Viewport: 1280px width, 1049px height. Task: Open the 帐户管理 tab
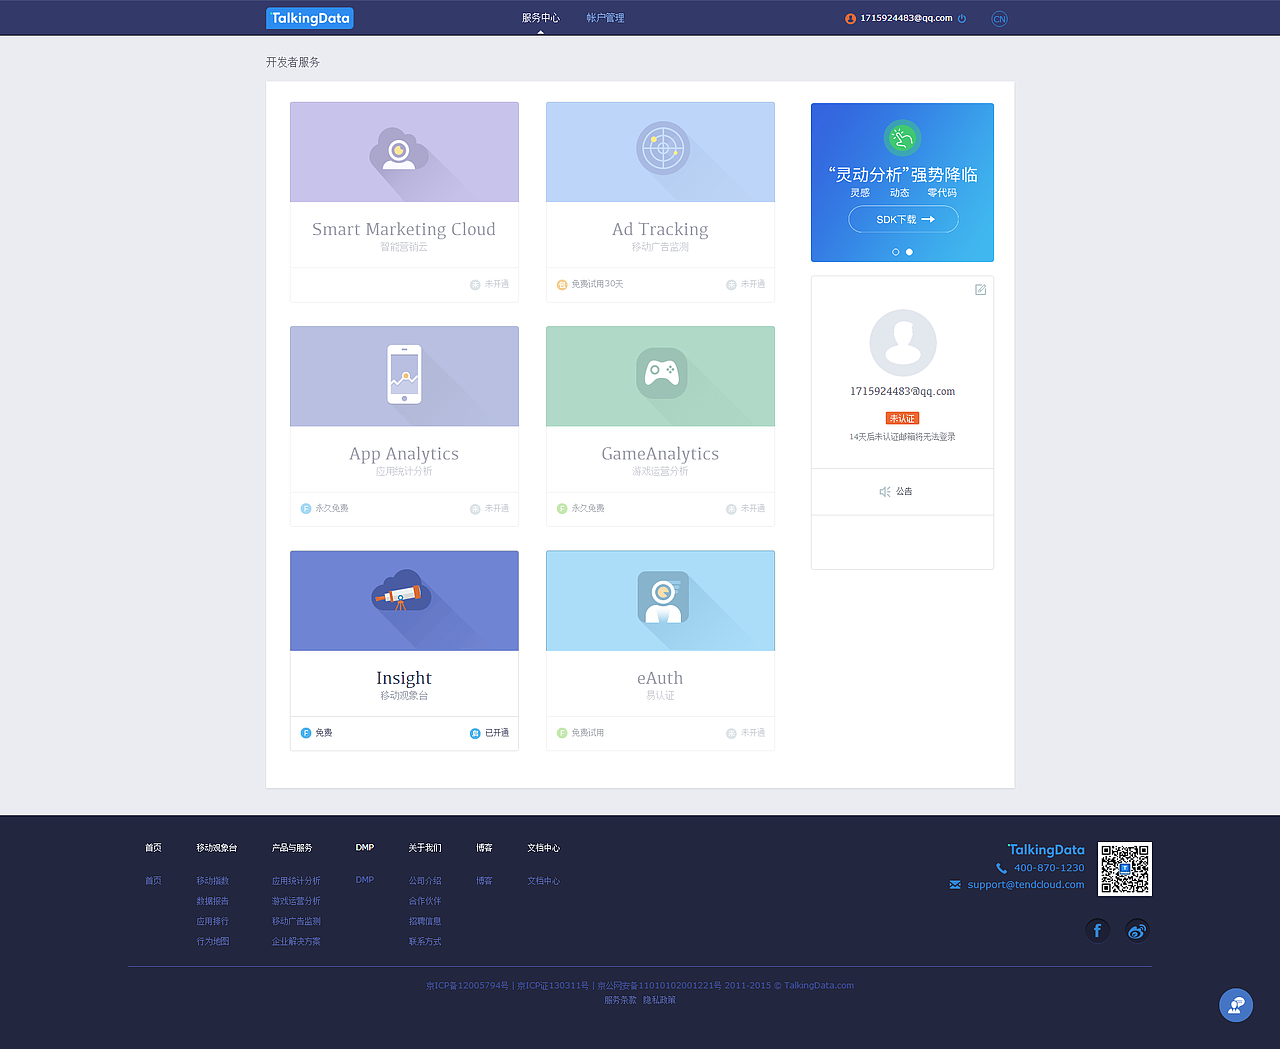tap(605, 18)
